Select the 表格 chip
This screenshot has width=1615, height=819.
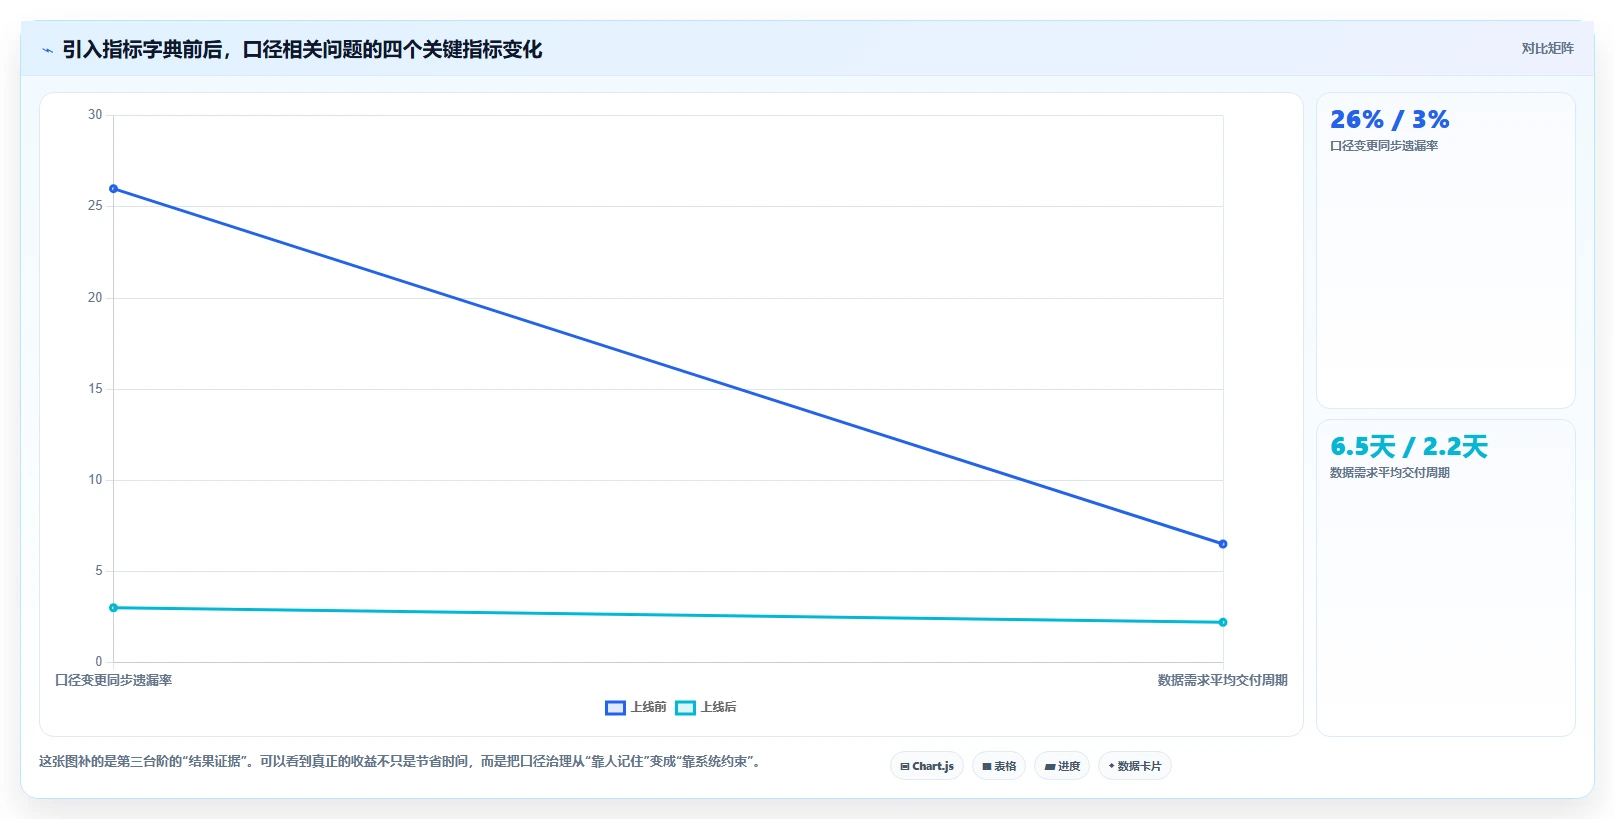pos(999,766)
